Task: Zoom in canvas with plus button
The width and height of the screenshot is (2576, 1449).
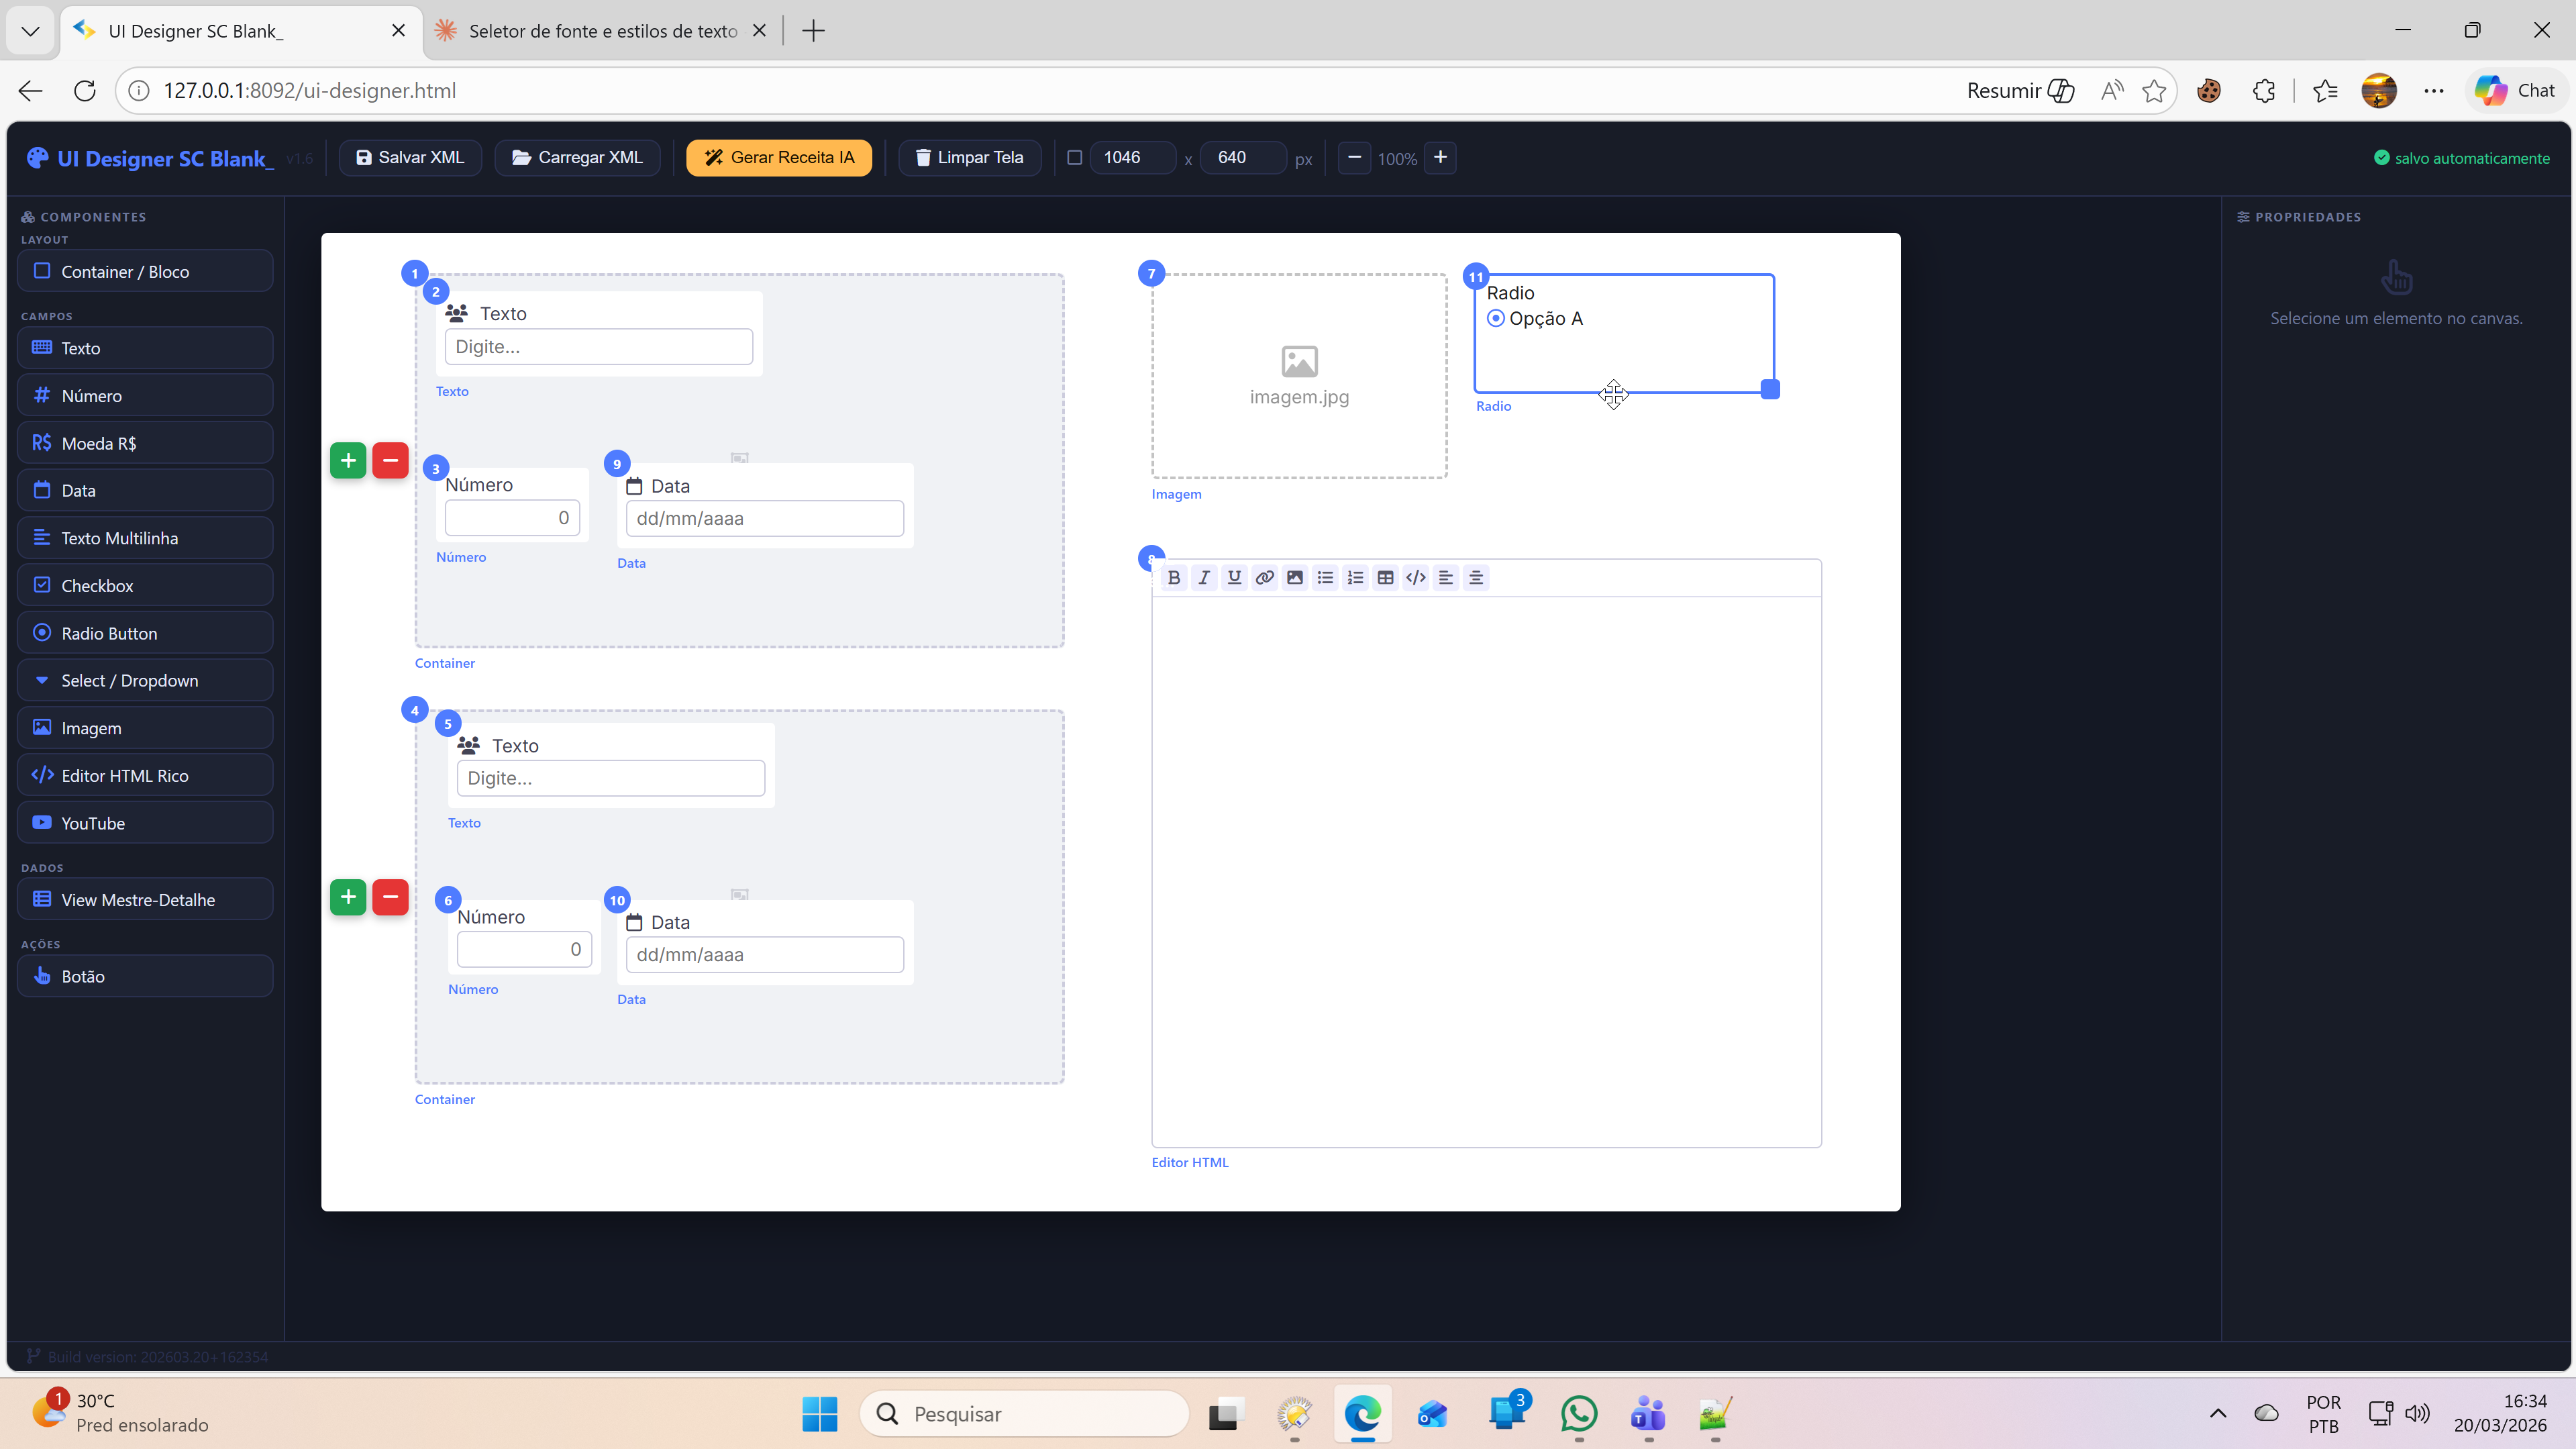Action: coord(1440,158)
